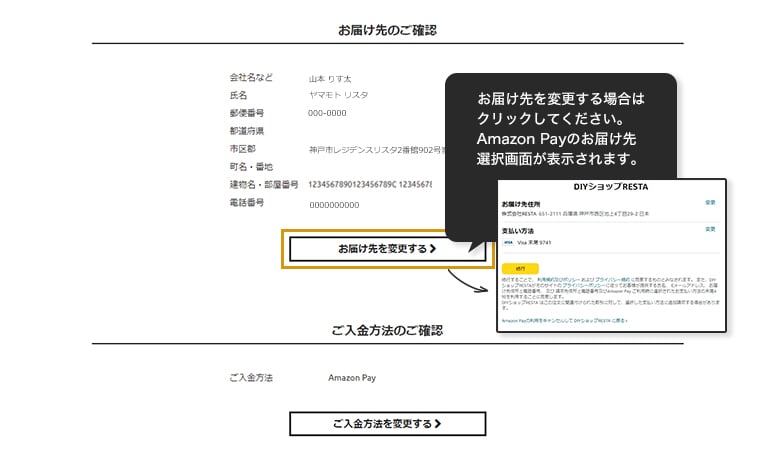Click the ご入金方法のご確認 heading
780x460 pixels.
[387, 330]
